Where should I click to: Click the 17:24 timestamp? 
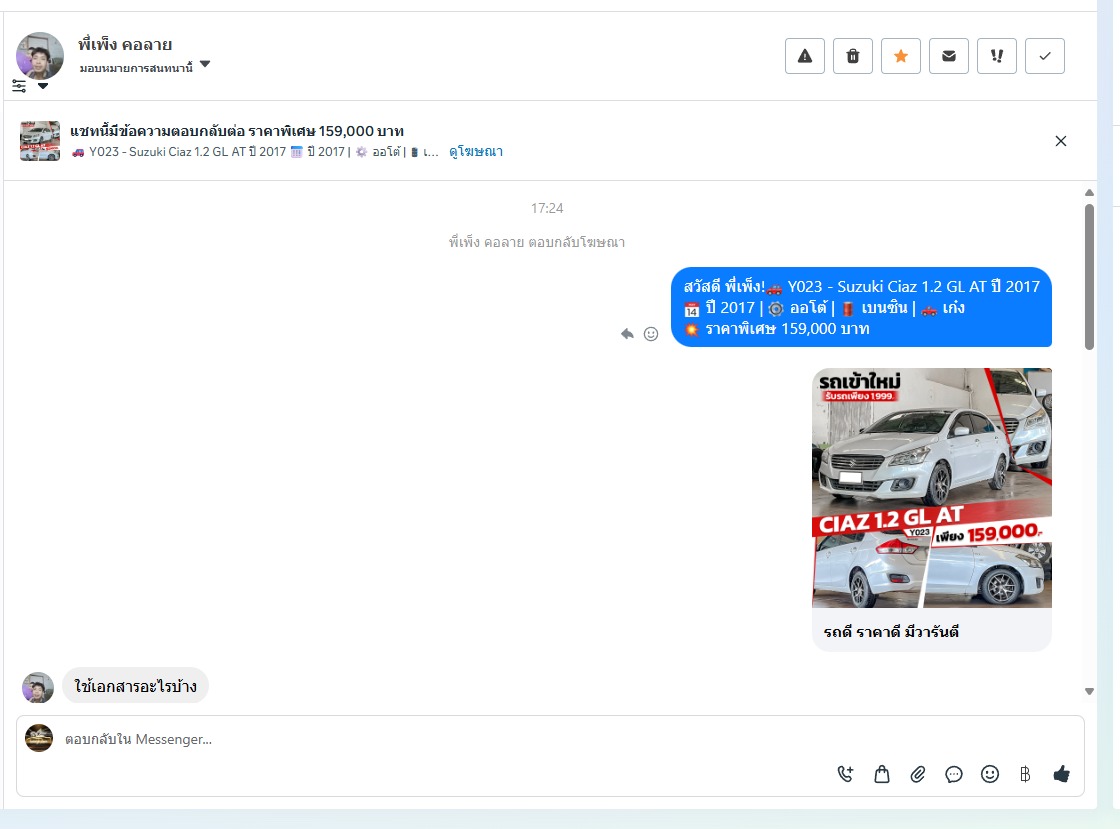tap(547, 208)
